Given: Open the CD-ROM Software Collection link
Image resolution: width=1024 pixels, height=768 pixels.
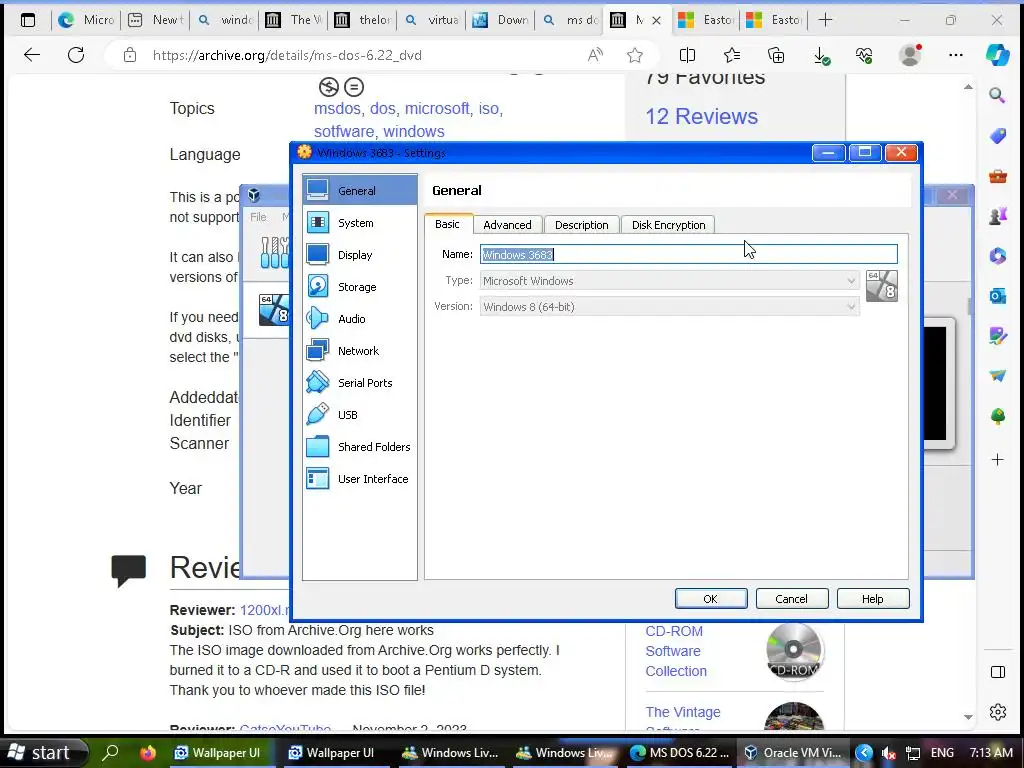Looking at the screenshot, I should coord(676,651).
